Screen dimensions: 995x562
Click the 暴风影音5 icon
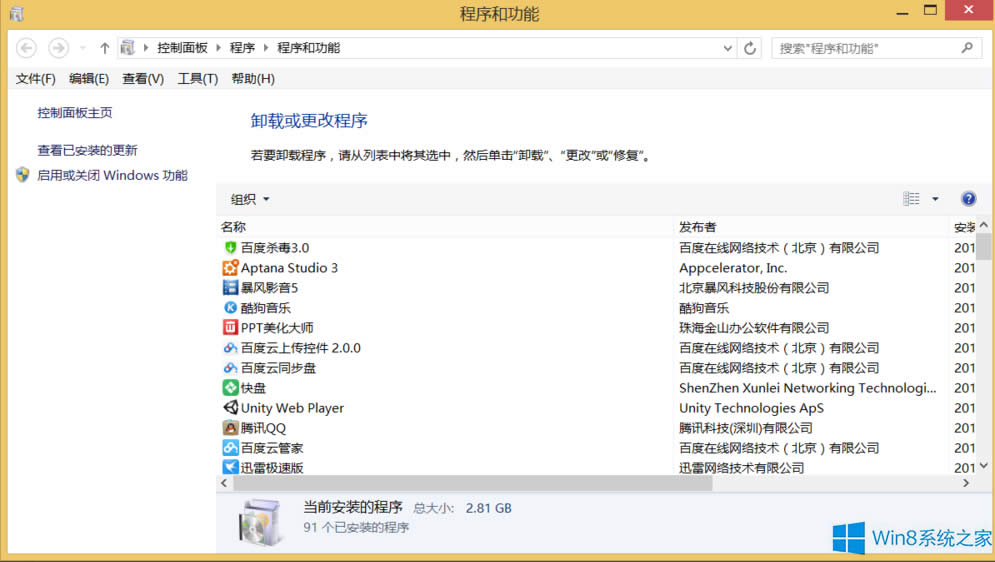(230, 287)
